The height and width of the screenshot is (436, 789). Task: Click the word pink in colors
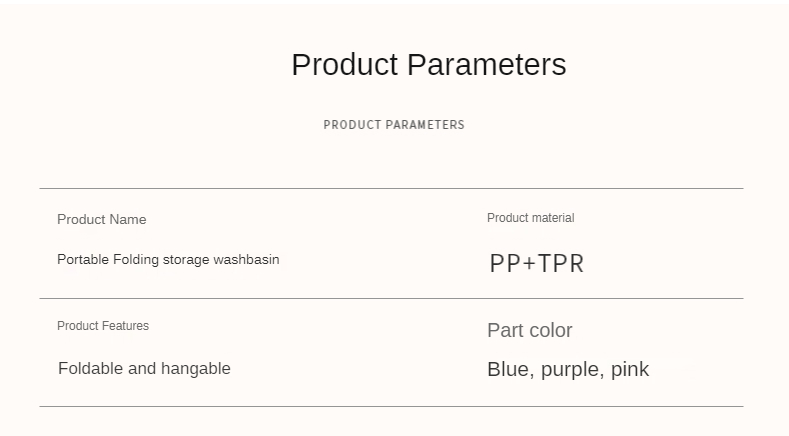point(630,370)
